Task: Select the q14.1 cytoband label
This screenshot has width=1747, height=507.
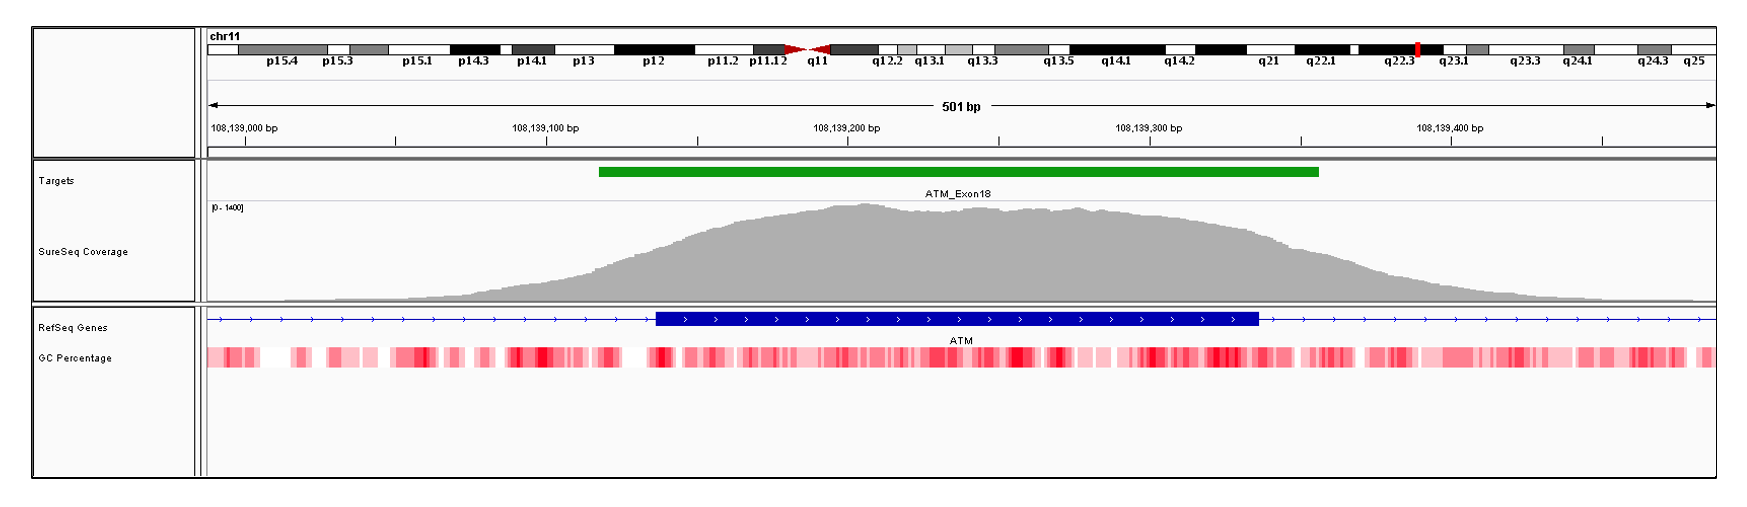Action: coord(1116,61)
